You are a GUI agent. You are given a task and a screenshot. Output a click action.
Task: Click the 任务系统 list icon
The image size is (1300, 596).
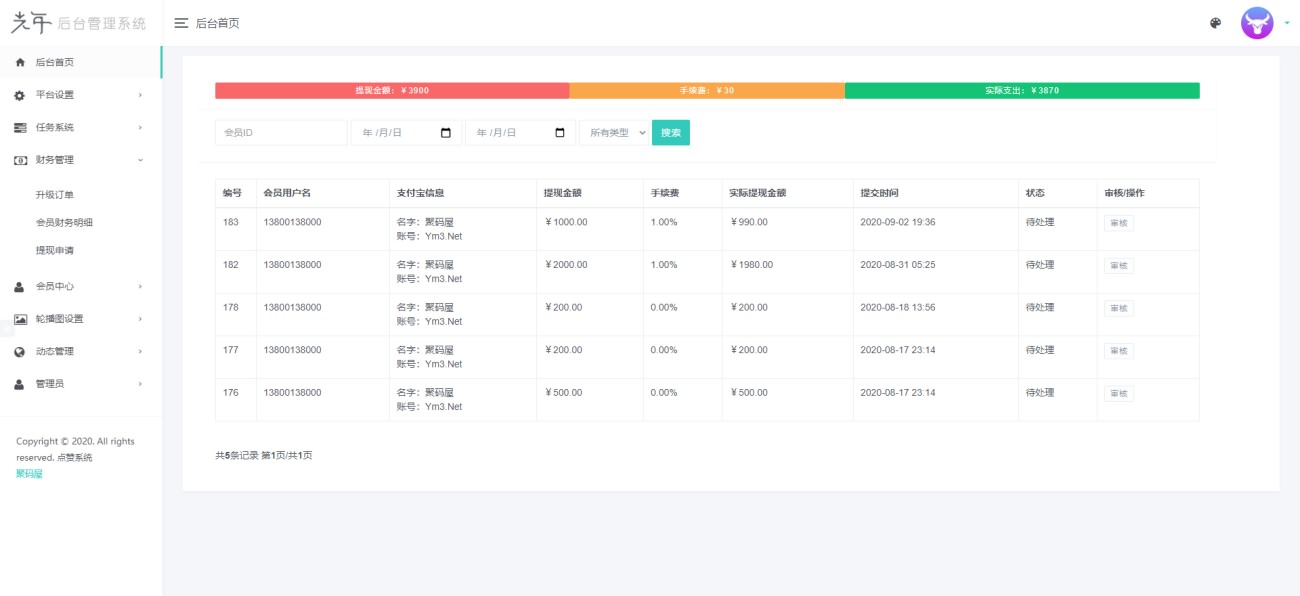pyautogui.click(x=20, y=128)
